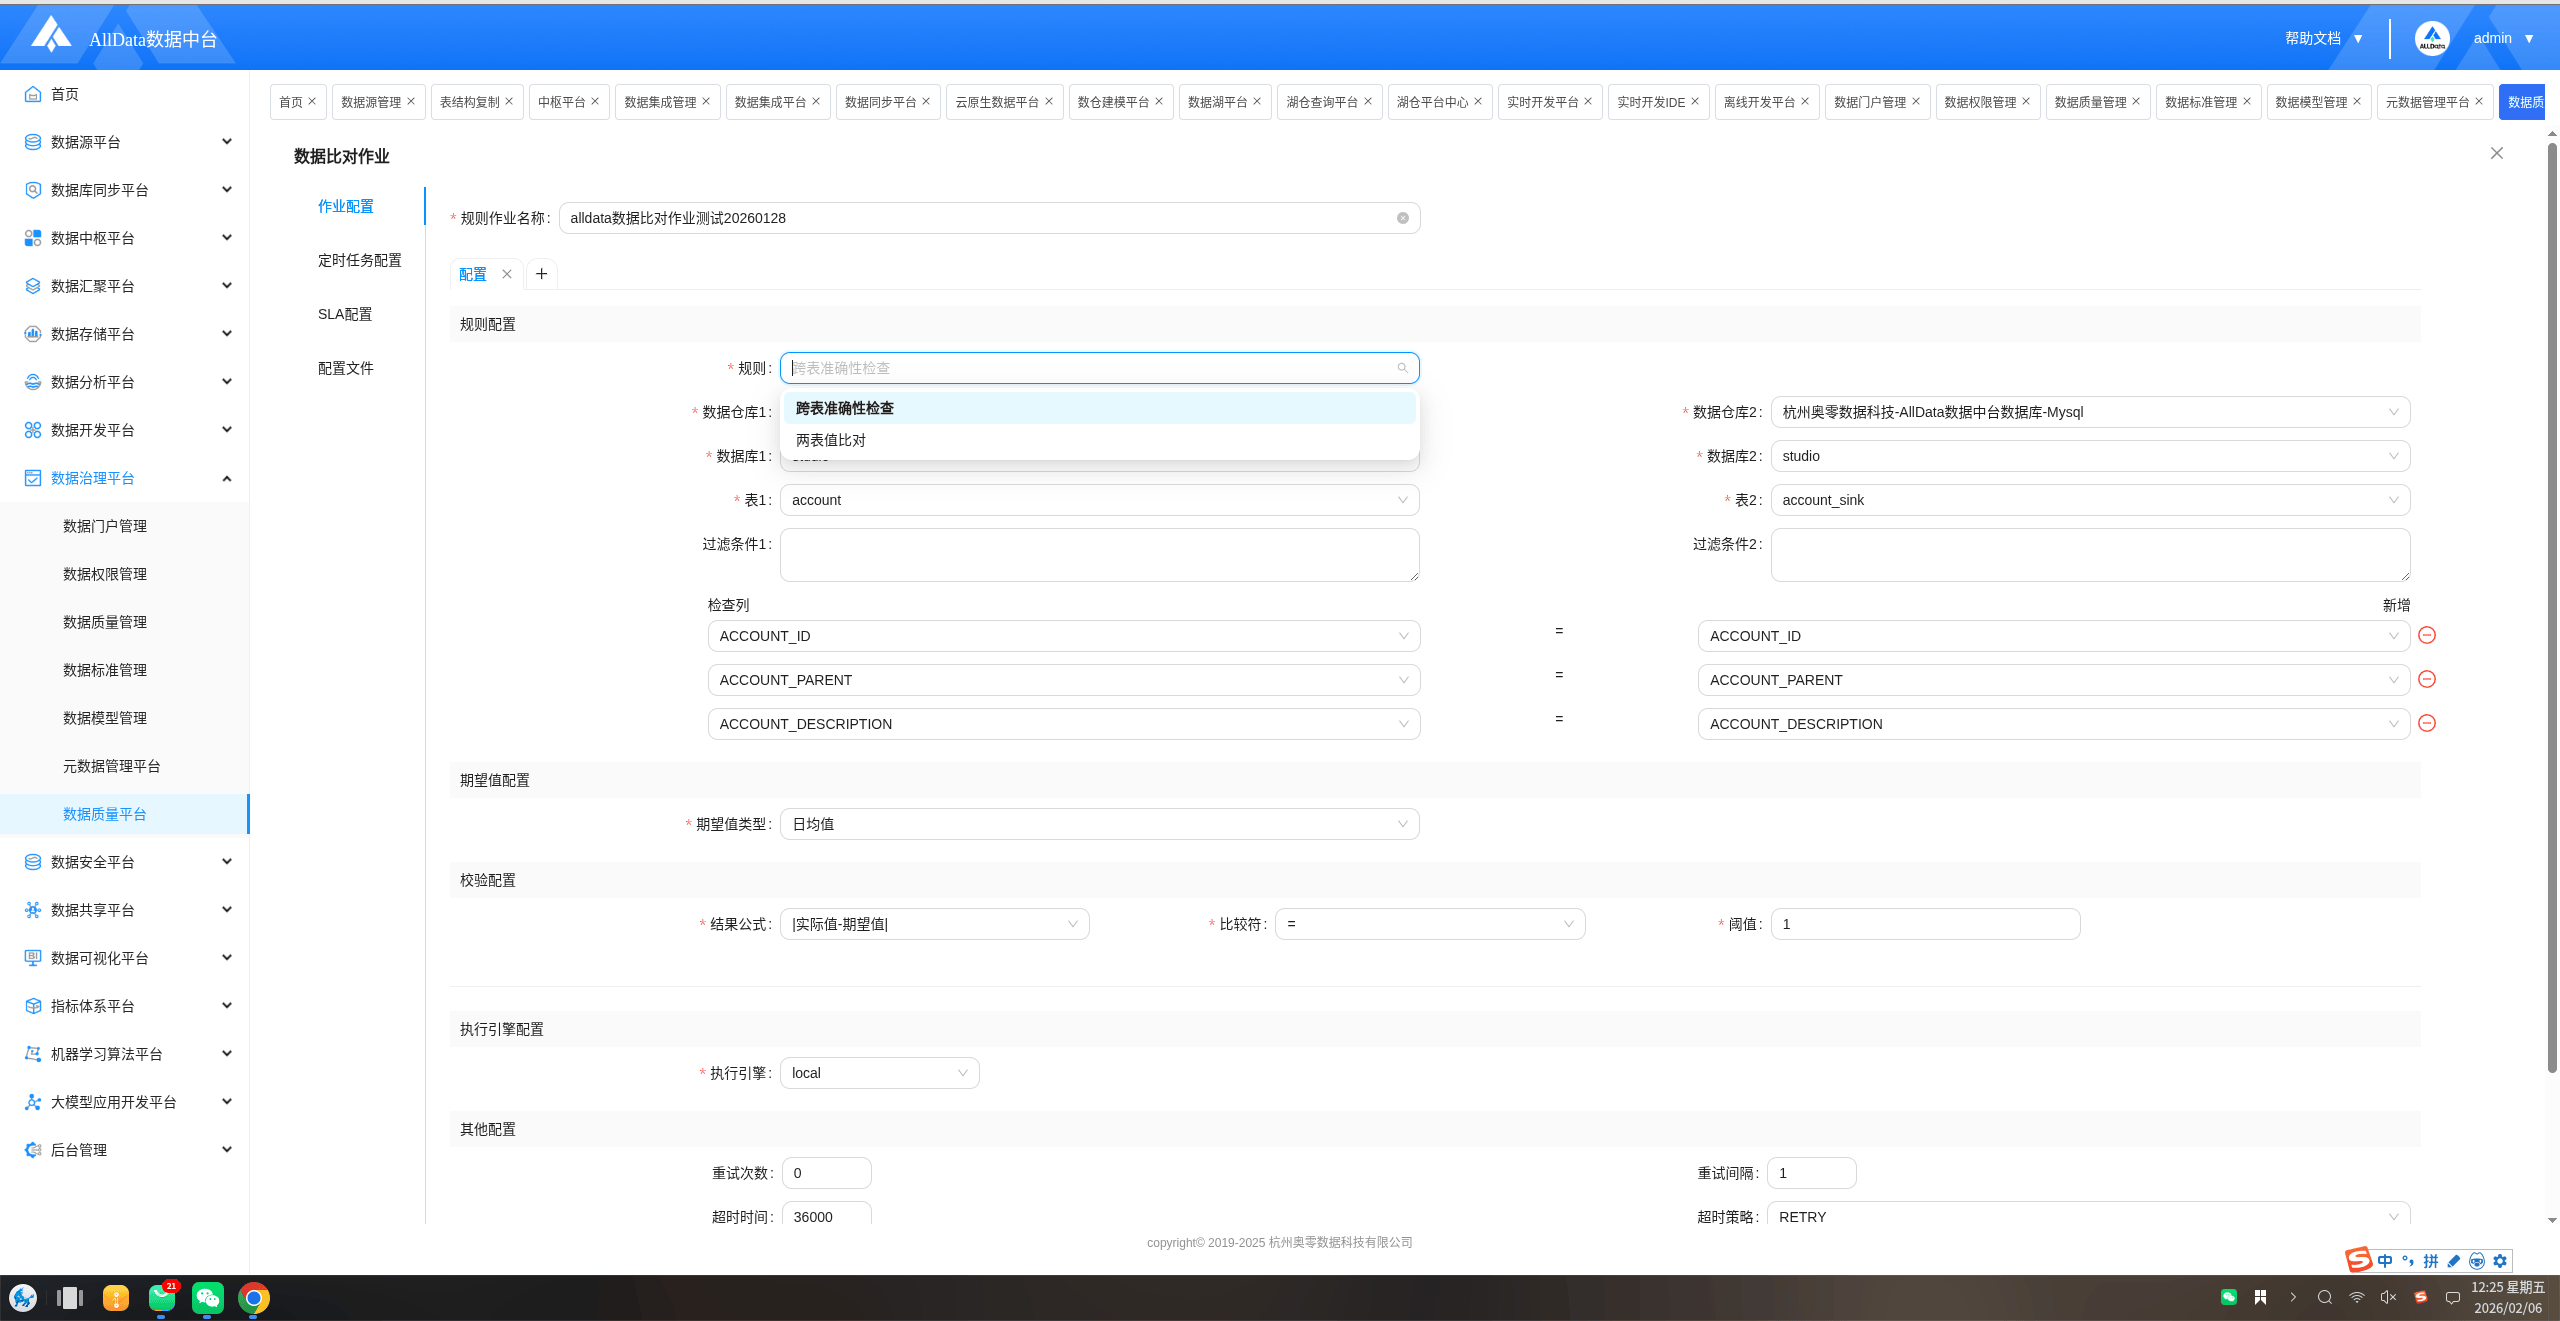Switch to 定时任务配置 tab
The image size is (2560, 1321).
359,260
